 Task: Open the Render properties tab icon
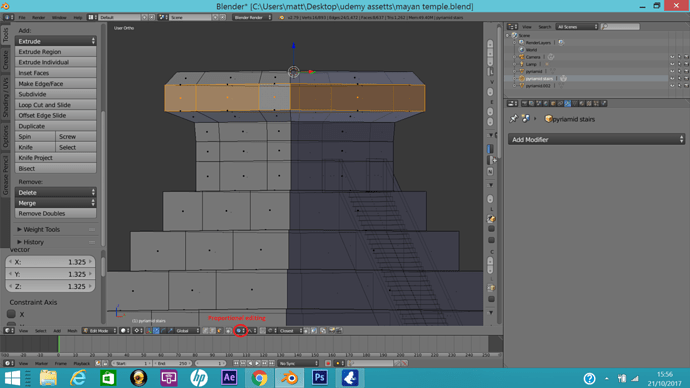click(524, 103)
